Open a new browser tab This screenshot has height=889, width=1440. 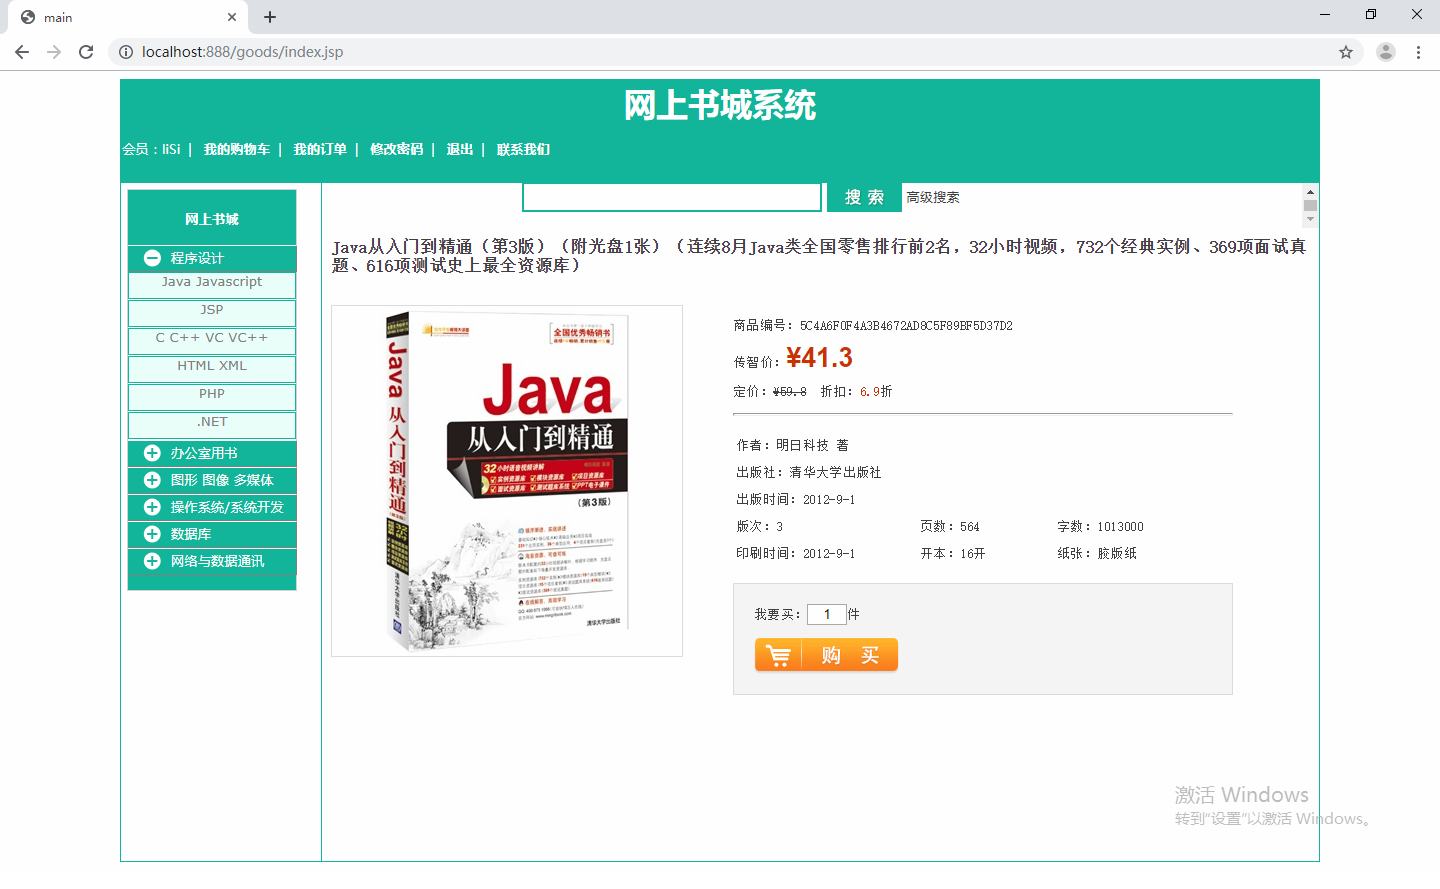(x=270, y=17)
